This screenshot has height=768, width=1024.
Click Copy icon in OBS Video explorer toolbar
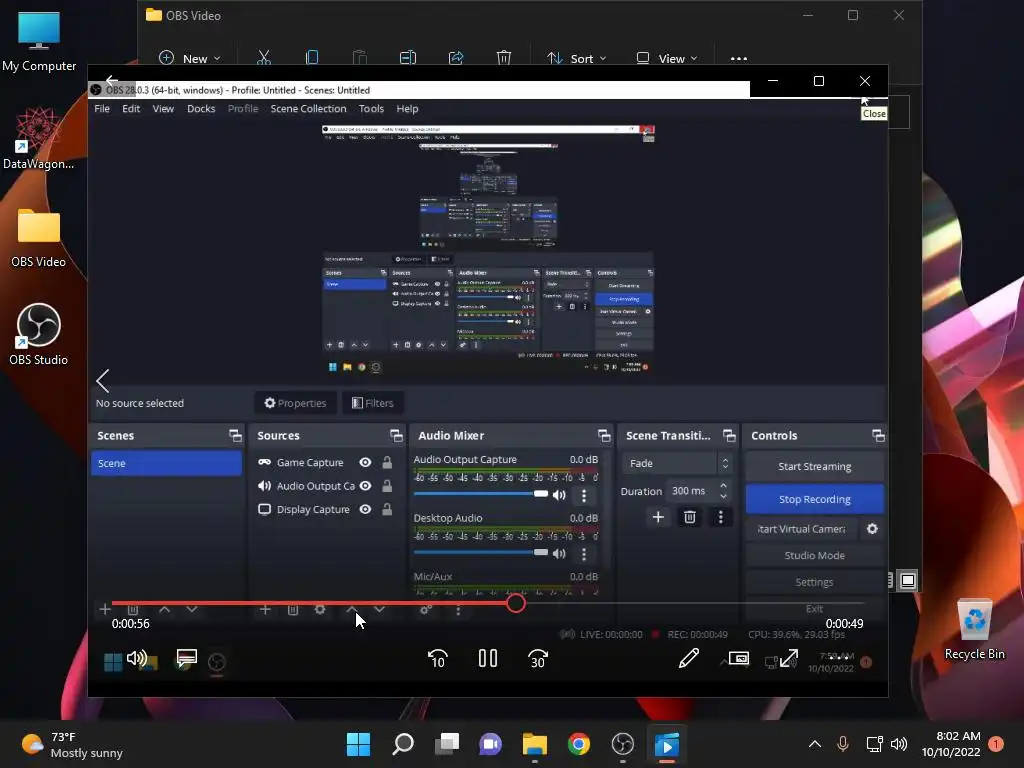point(312,58)
